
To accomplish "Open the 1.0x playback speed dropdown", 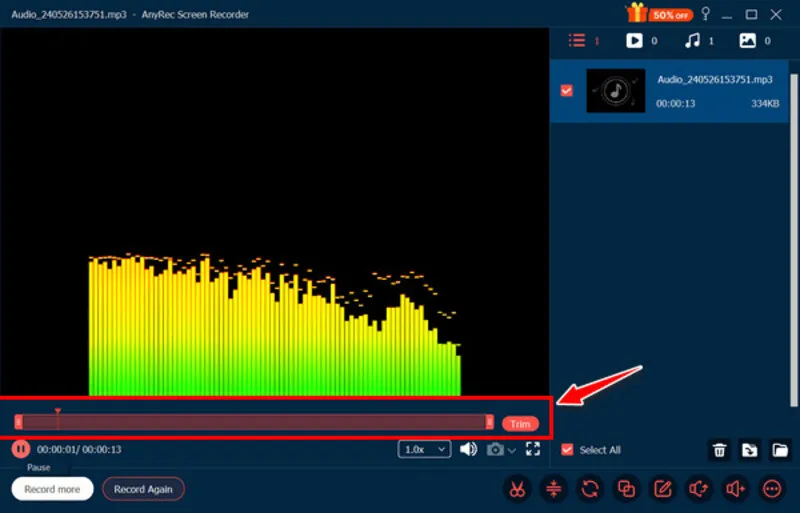I will click(425, 450).
